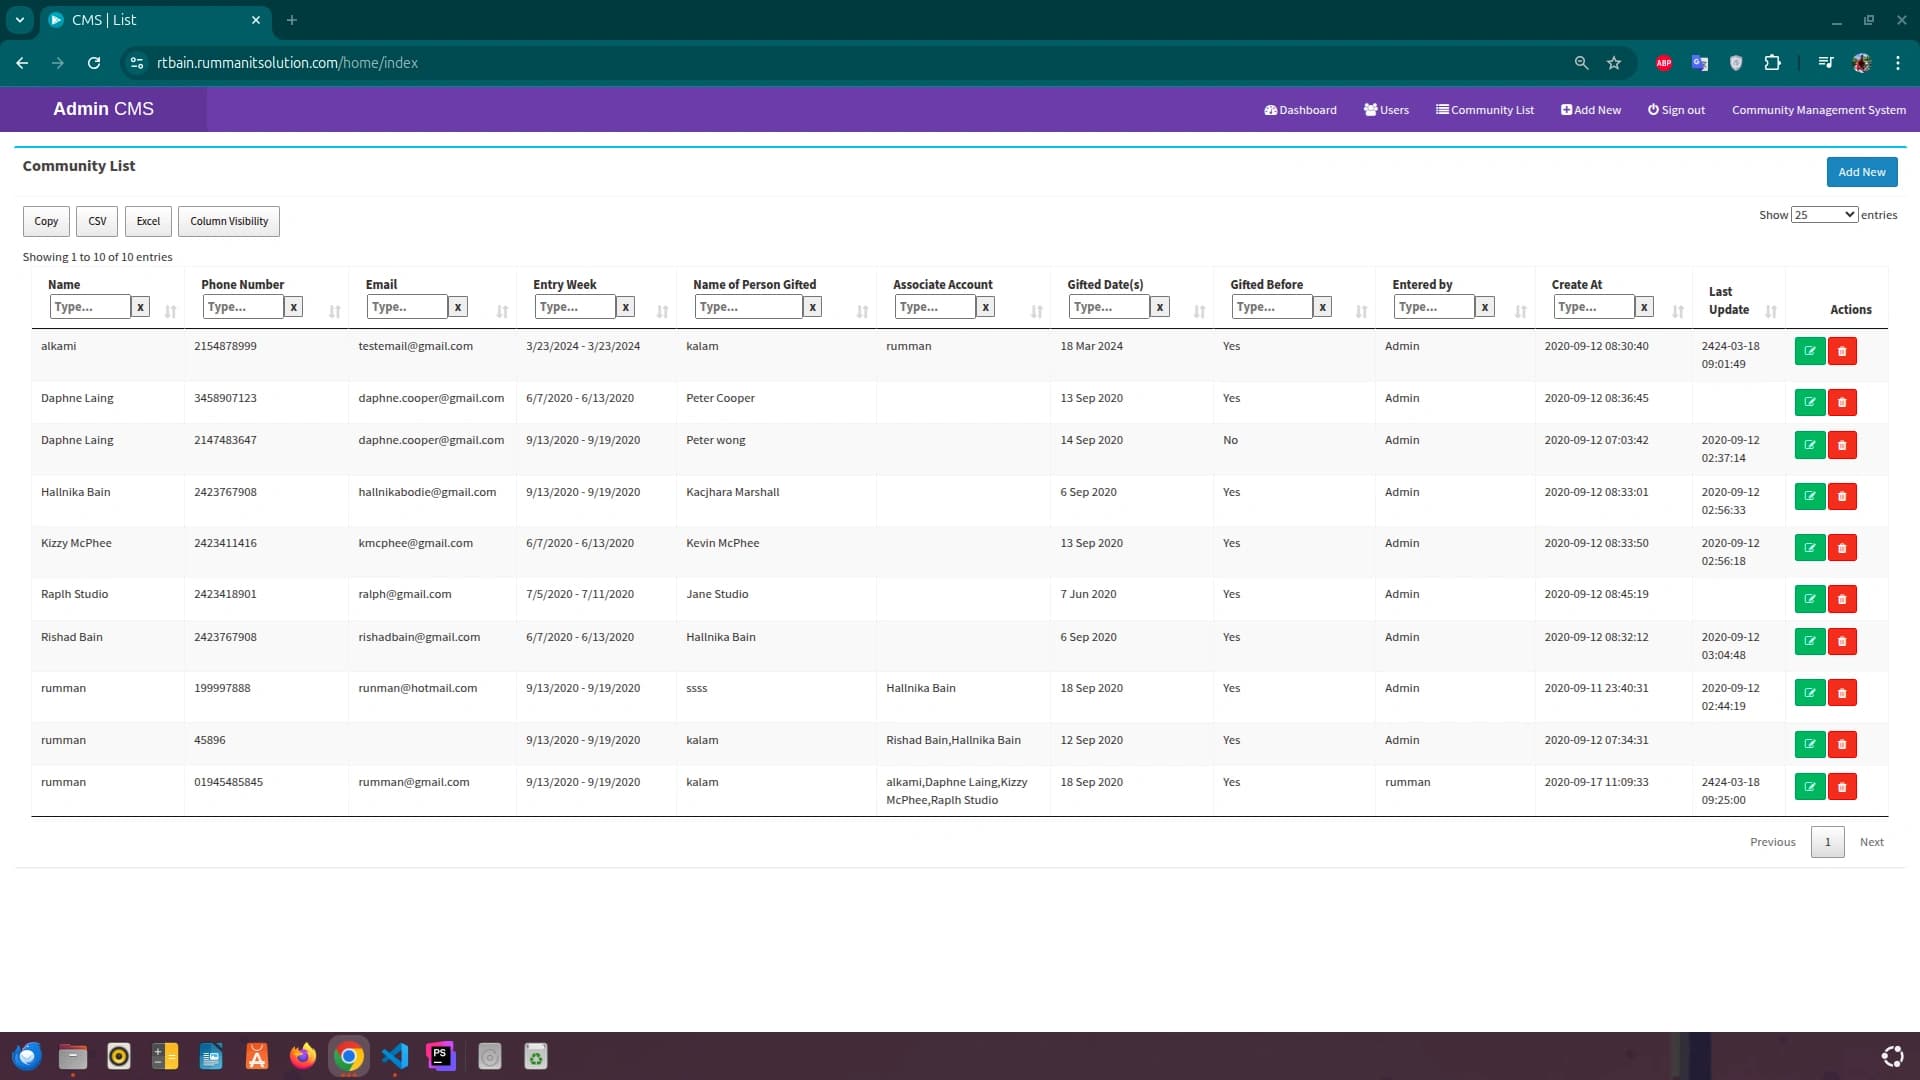This screenshot has width=1920, height=1080.
Task: Sort by Last Update column arrows
Action: 1771,312
